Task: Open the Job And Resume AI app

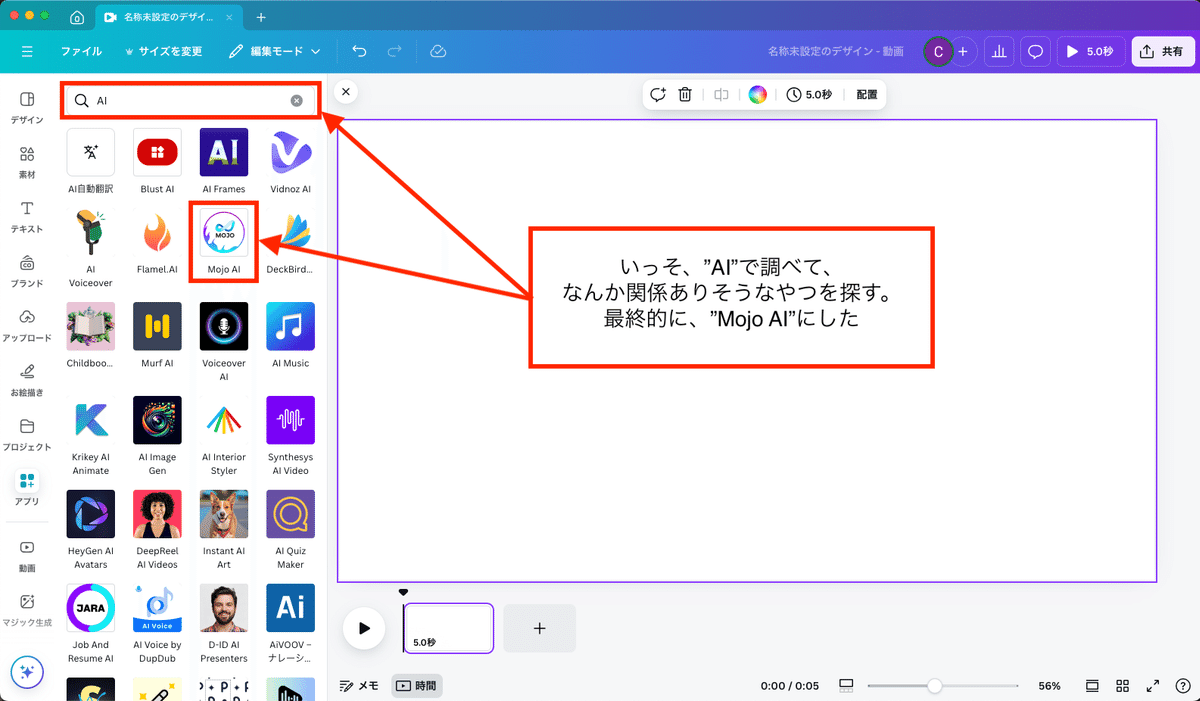Action: [x=91, y=608]
